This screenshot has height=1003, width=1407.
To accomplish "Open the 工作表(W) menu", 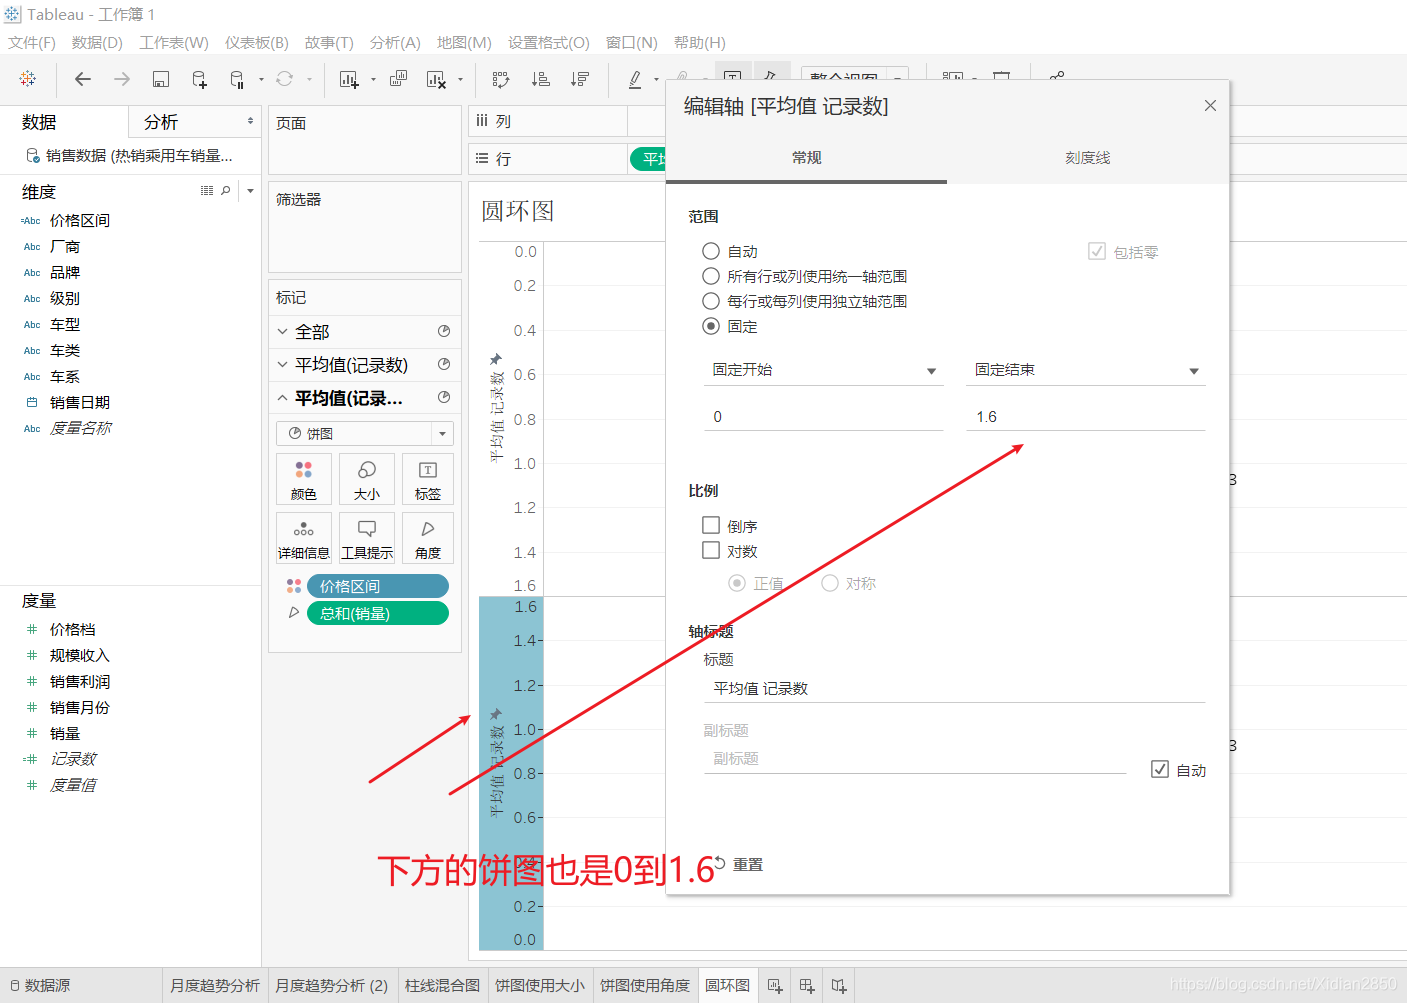I will [174, 43].
